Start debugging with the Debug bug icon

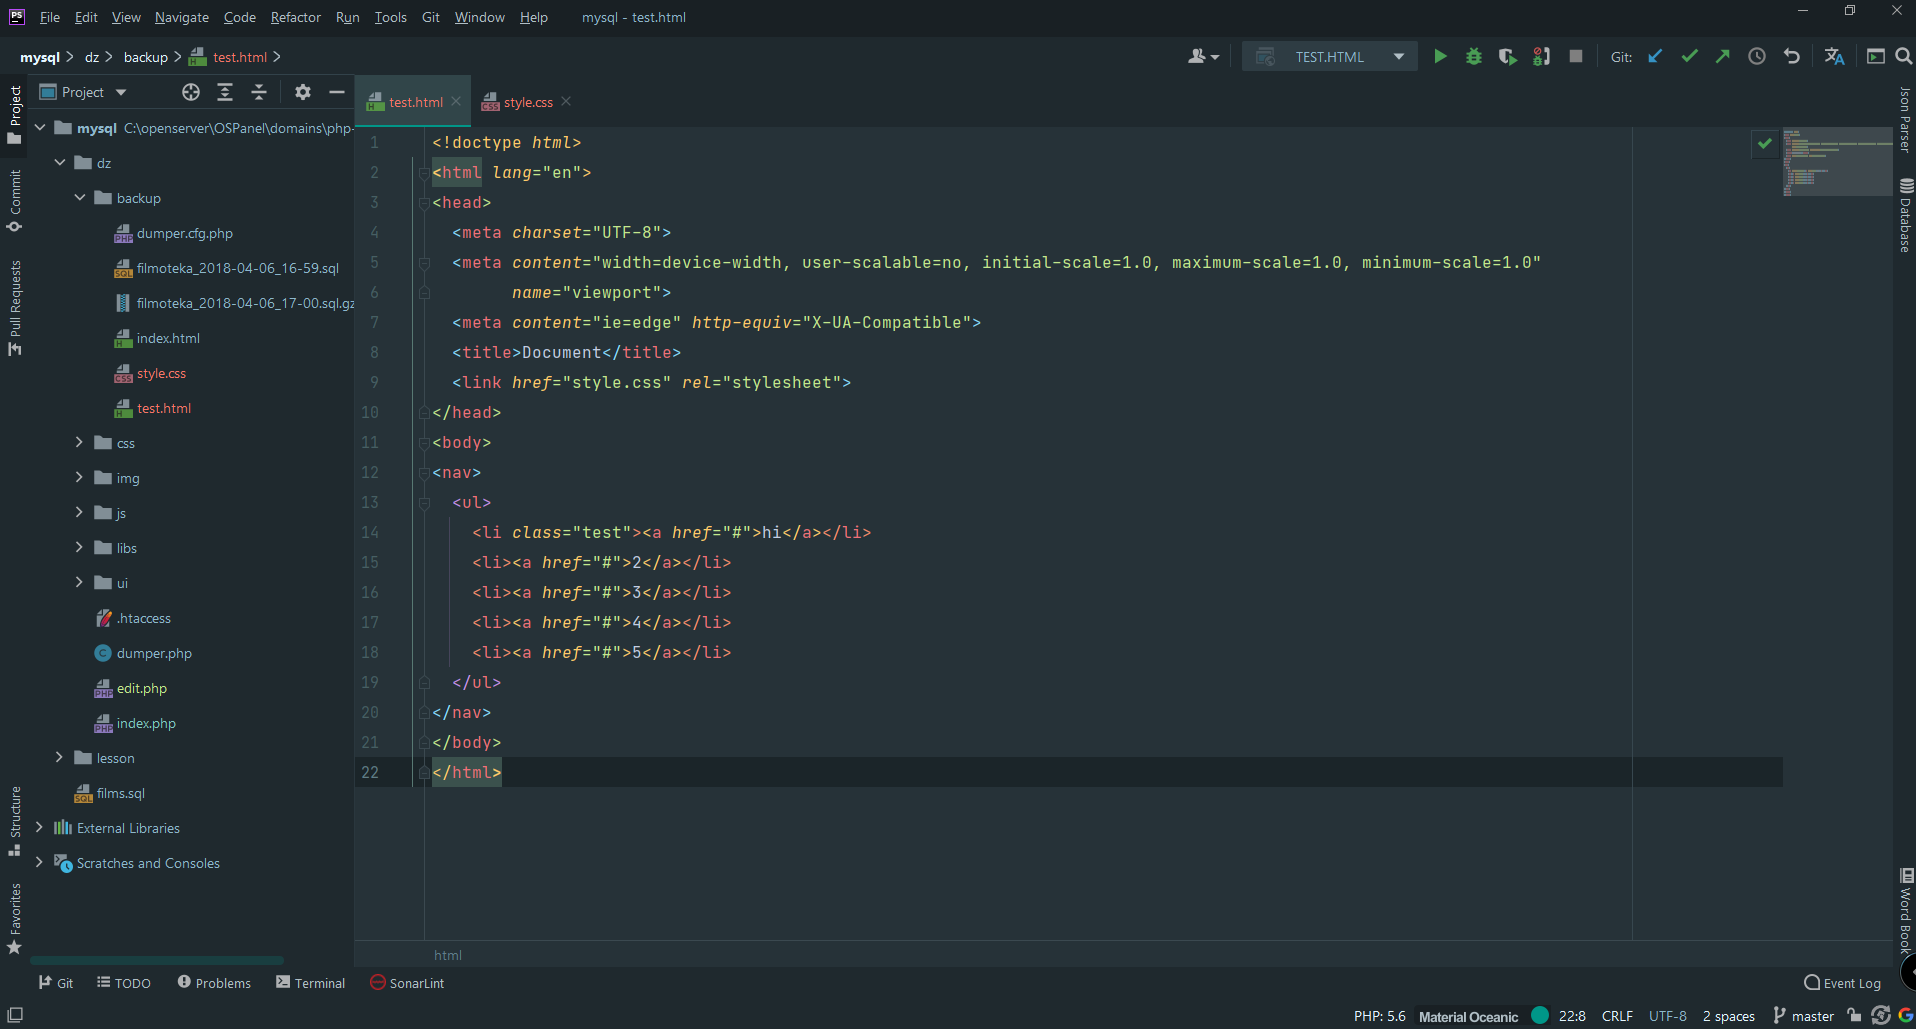point(1473,57)
